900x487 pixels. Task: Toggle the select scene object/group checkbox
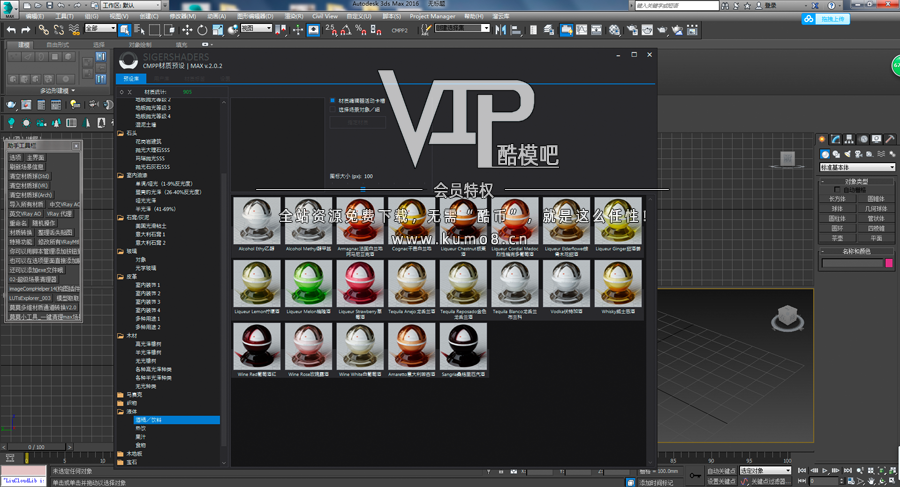click(332, 109)
